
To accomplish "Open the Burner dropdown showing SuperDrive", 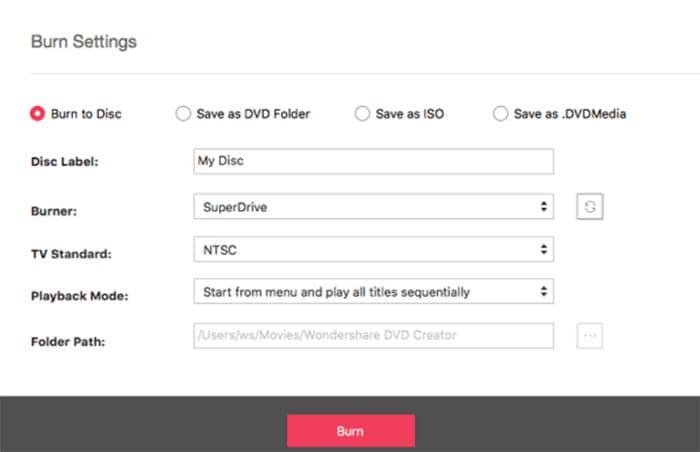I will (374, 206).
